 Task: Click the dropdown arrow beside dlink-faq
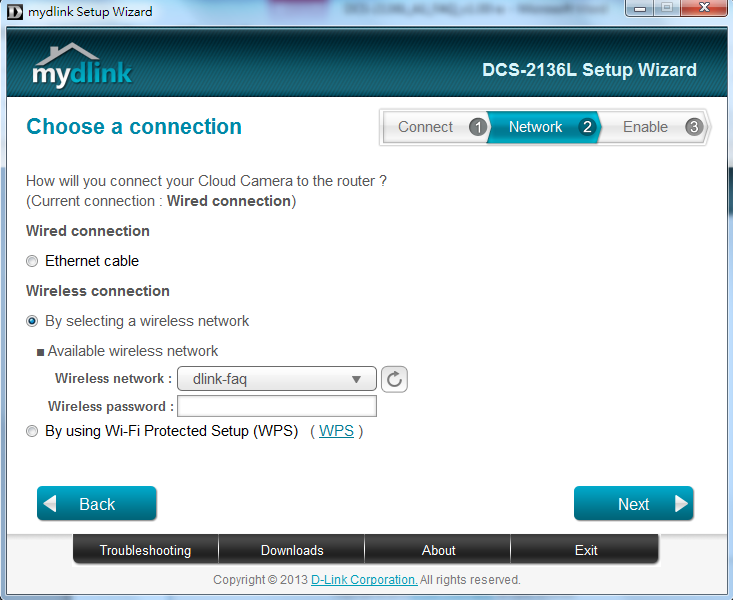[357, 379]
